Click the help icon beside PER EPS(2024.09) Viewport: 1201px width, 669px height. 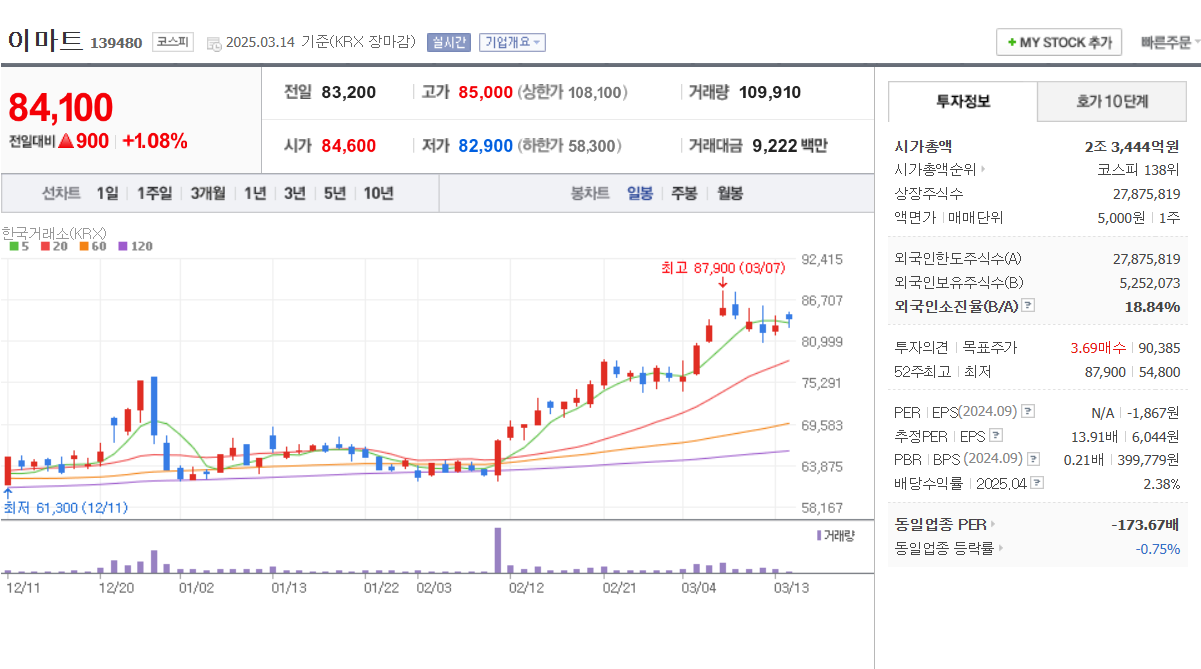1028,412
